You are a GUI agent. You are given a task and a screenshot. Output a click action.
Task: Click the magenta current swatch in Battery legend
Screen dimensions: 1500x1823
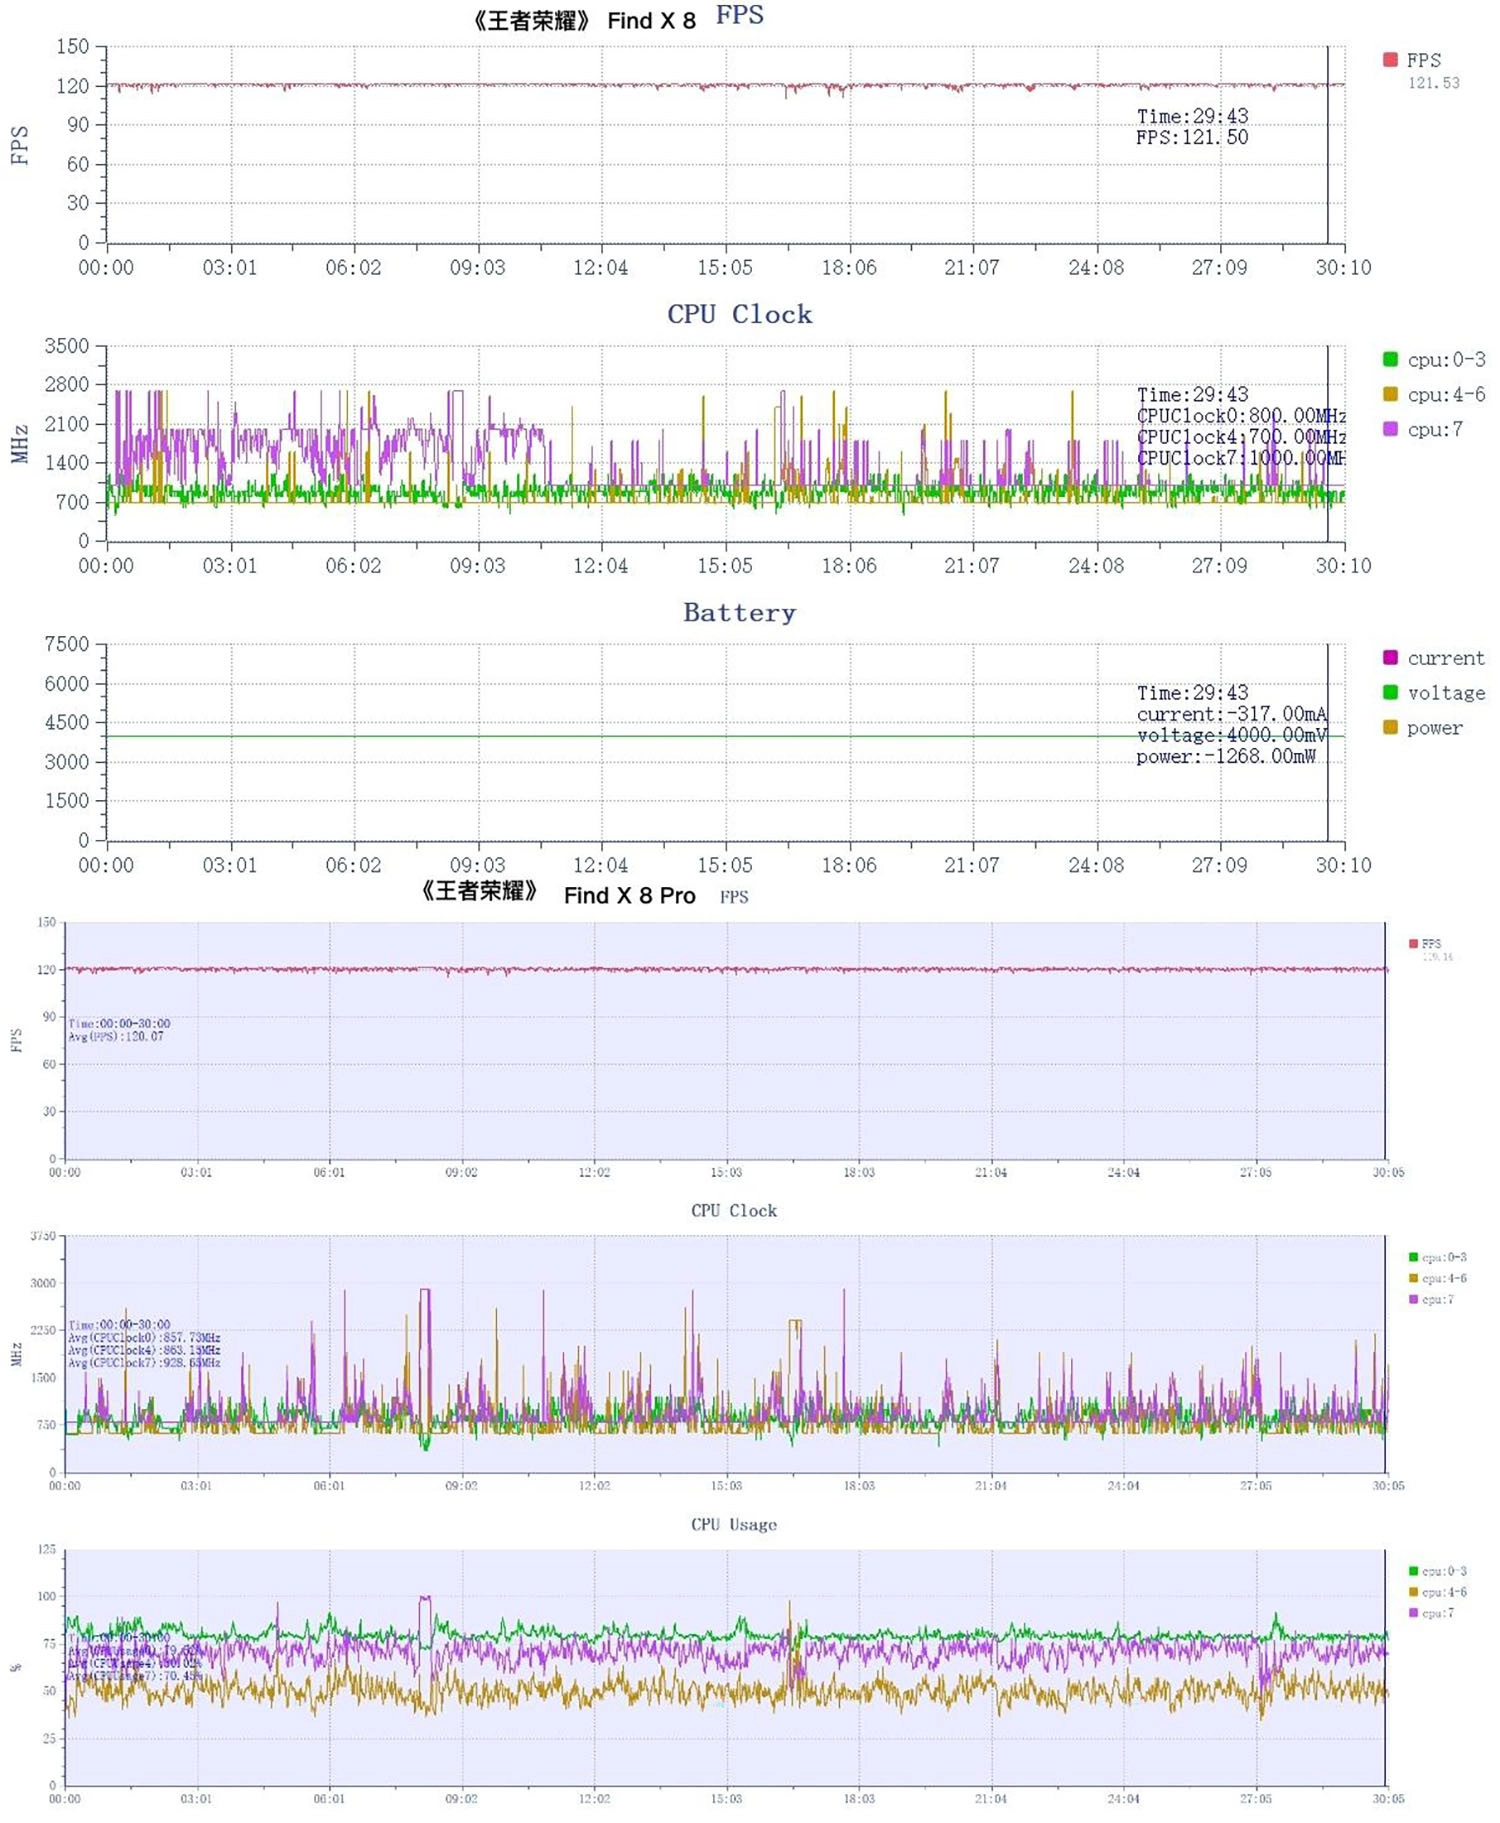coord(1389,657)
